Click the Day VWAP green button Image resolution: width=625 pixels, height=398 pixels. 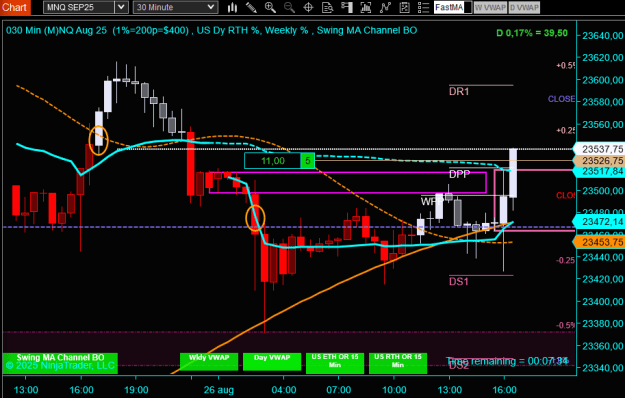(272, 361)
